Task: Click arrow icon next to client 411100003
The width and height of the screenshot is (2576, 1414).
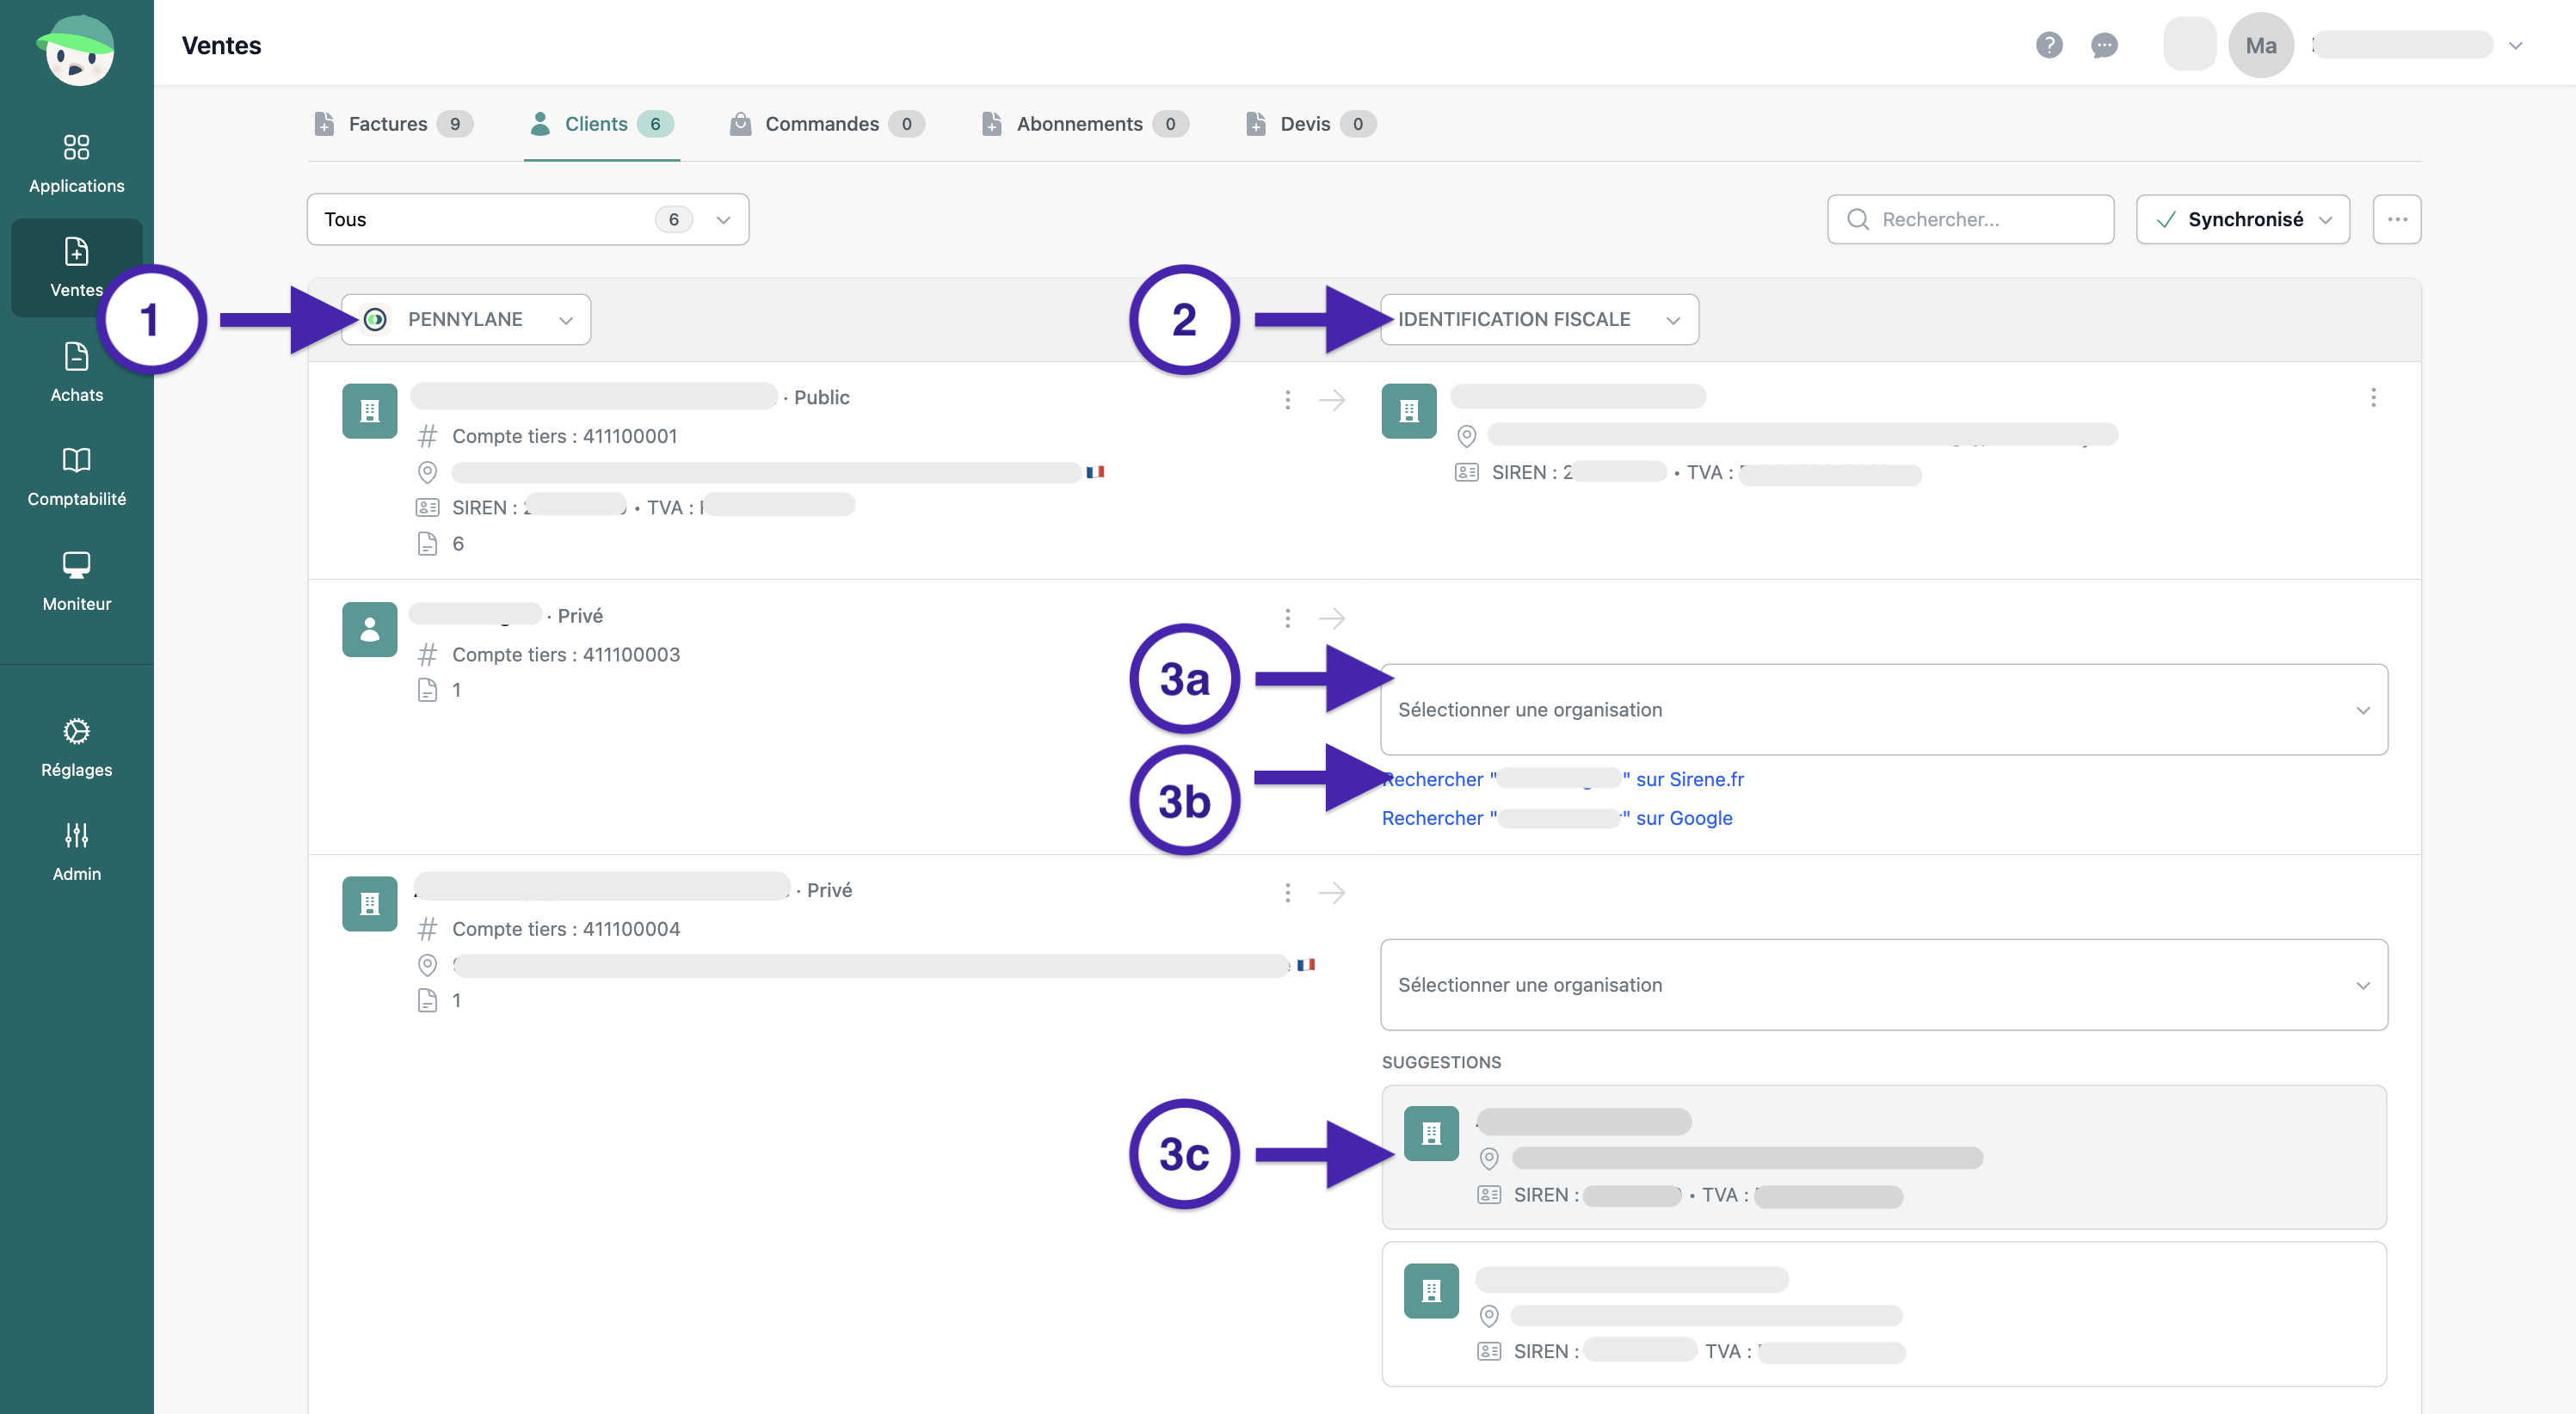Action: (1331, 618)
